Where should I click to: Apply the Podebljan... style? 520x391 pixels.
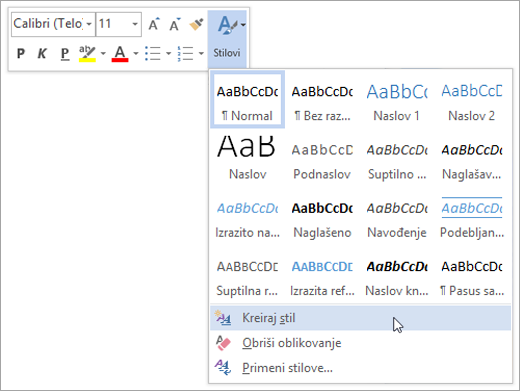[471, 216]
